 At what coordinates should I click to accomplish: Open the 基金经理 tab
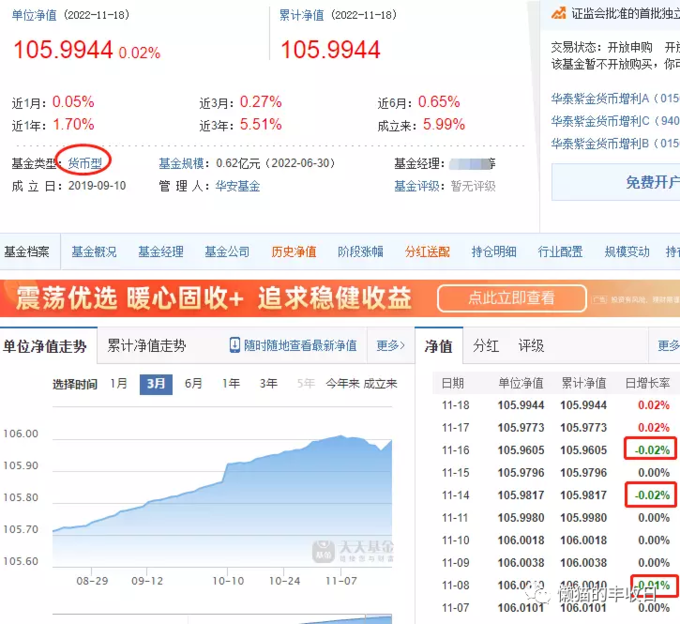(161, 252)
